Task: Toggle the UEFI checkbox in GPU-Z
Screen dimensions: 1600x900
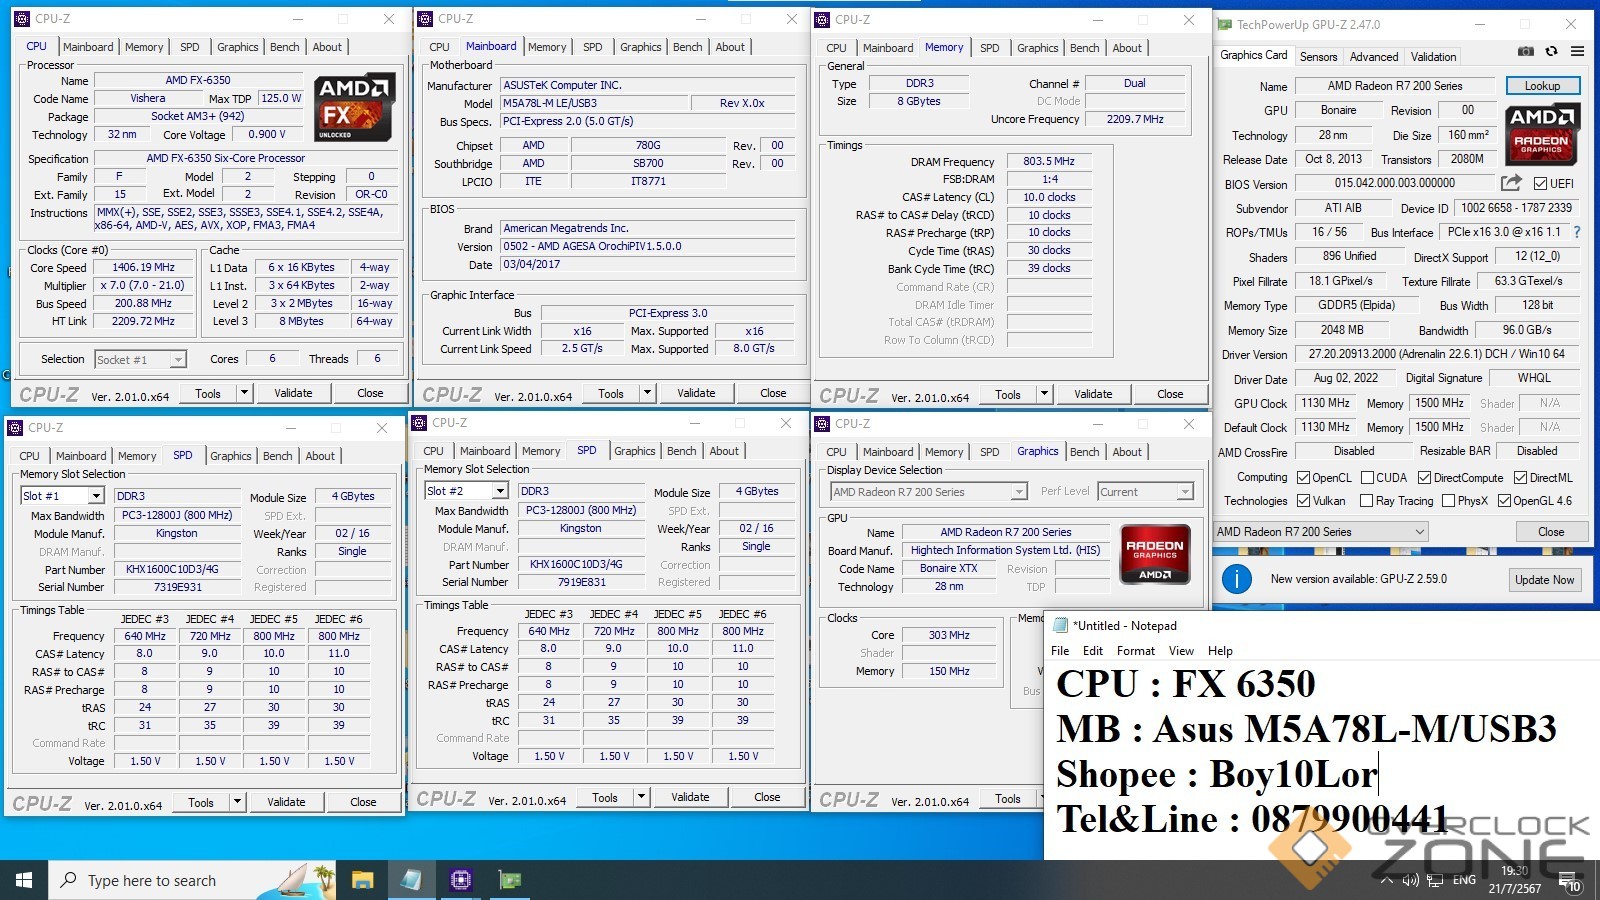Action: coord(1540,184)
